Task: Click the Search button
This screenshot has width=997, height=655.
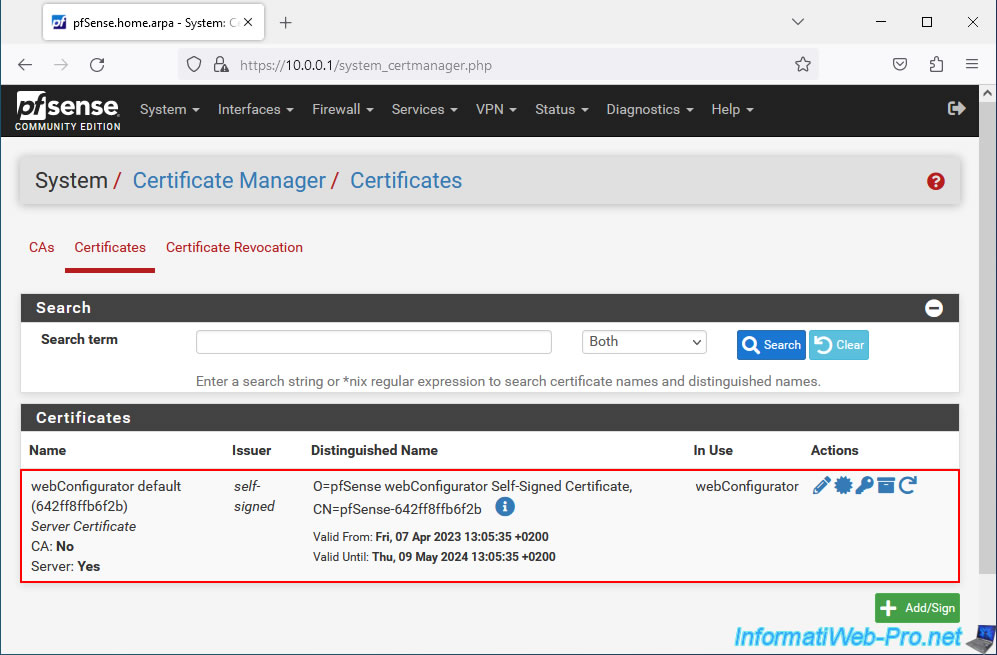Action: click(x=771, y=345)
